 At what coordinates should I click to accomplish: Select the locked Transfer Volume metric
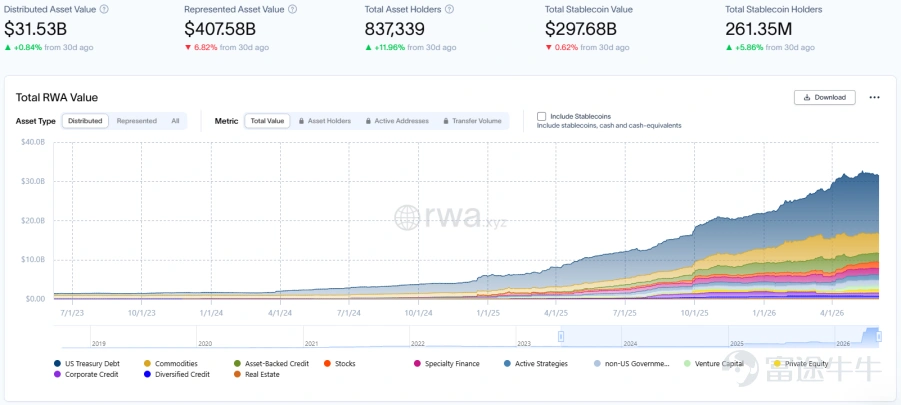[x=472, y=121]
